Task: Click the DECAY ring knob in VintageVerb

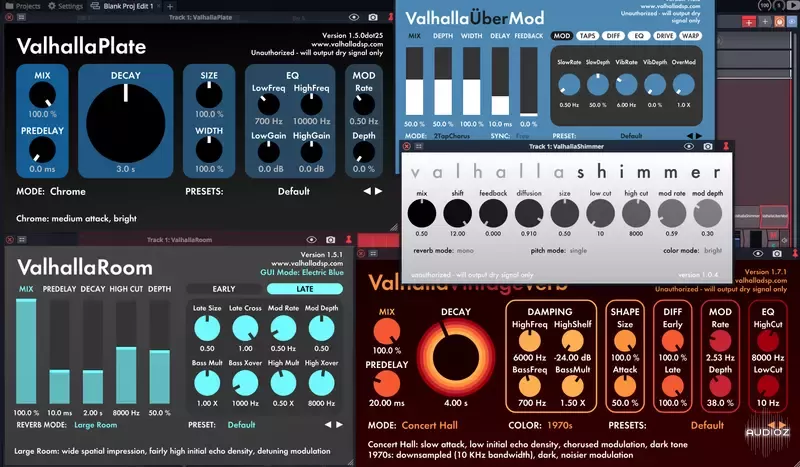Action: coord(456,357)
